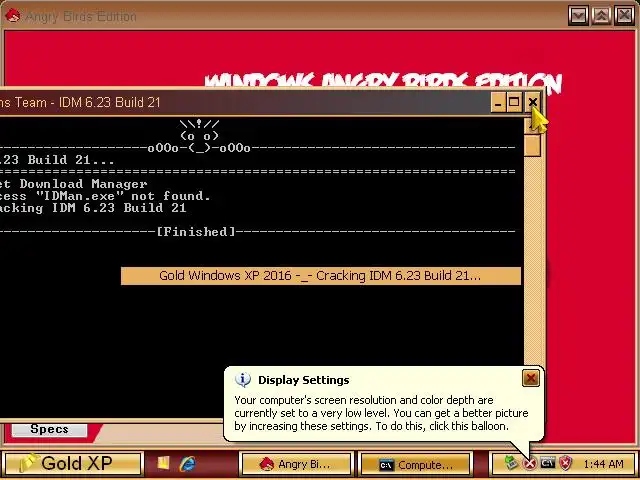Screen dimensions: 640x480
Task: Switch to the Compute... taskbar button
Action: click(x=416, y=464)
